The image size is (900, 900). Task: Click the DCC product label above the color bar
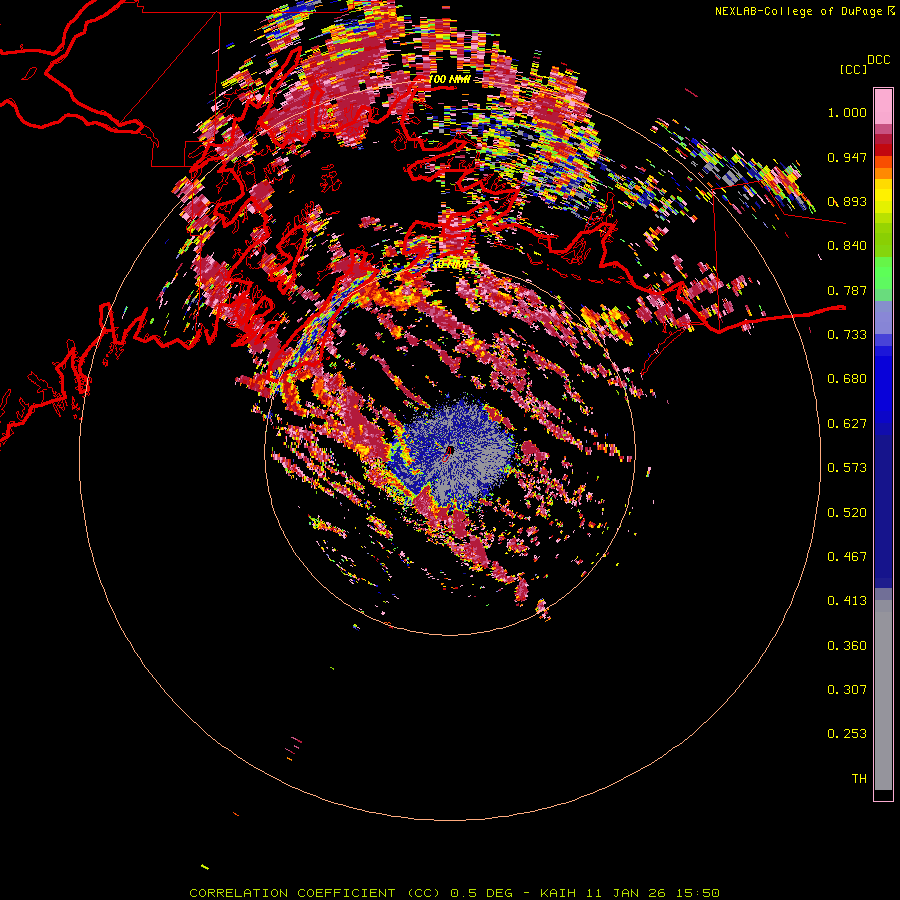tap(878, 60)
